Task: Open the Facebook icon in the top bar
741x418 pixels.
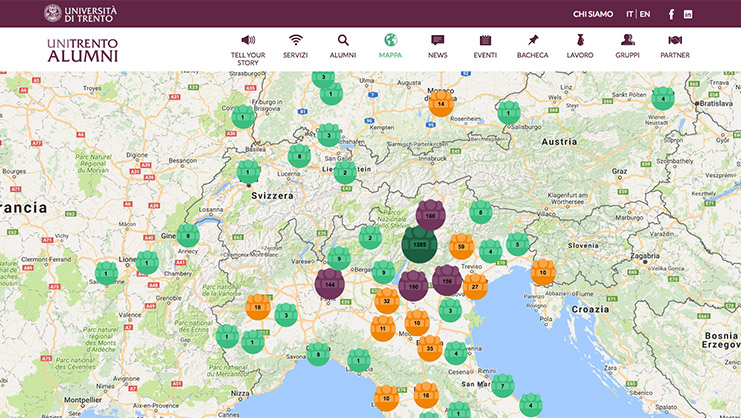Action: [671, 14]
